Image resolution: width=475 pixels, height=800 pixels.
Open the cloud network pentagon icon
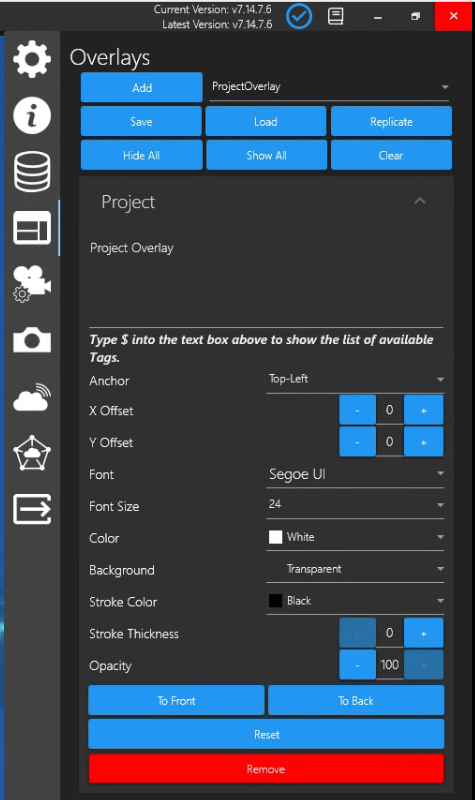32,453
